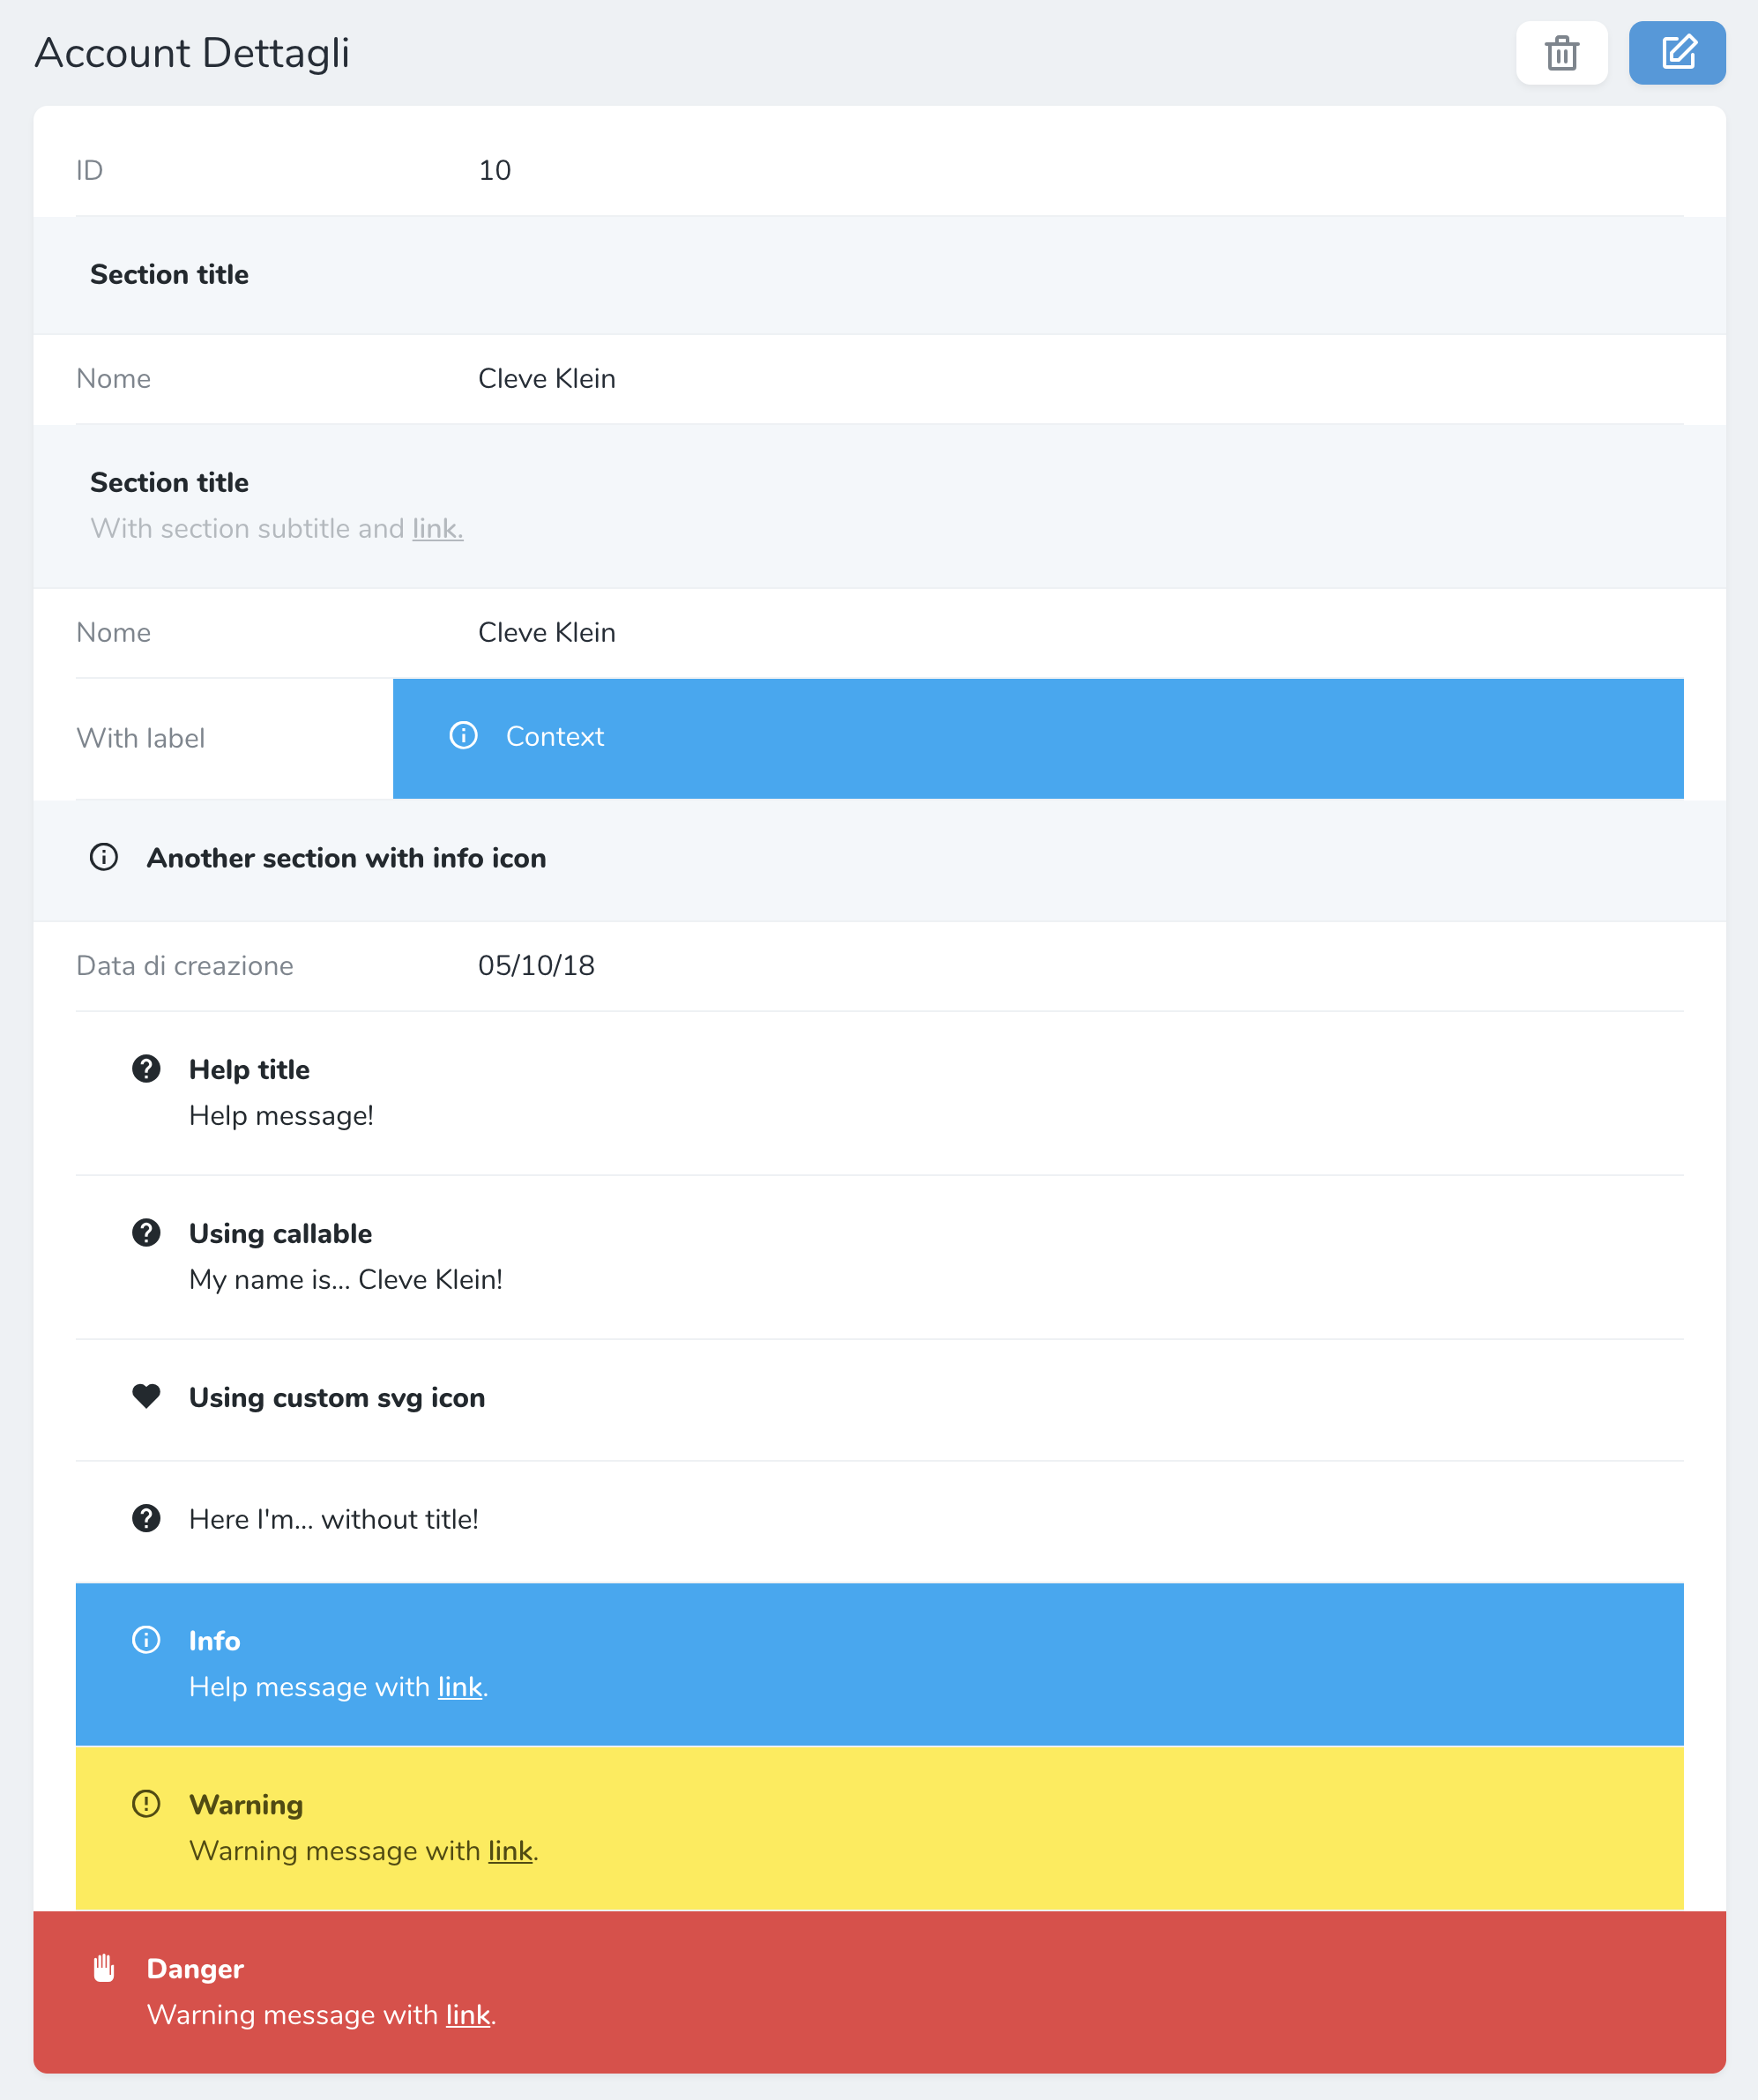
Task: Click the blue Context label text
Action: (555, 737)
